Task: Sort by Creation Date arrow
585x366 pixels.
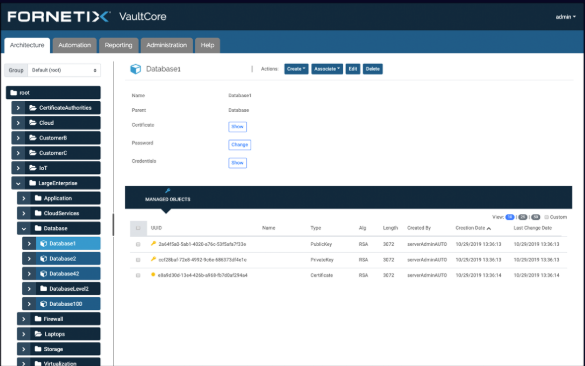Action: pos(489,228)
